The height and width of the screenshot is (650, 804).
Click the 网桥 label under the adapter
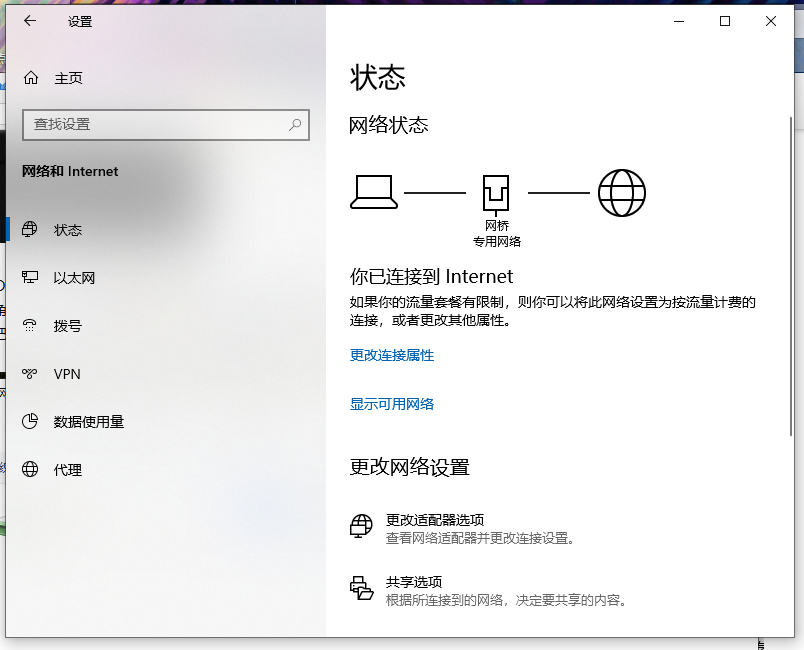tap(497, 226)
